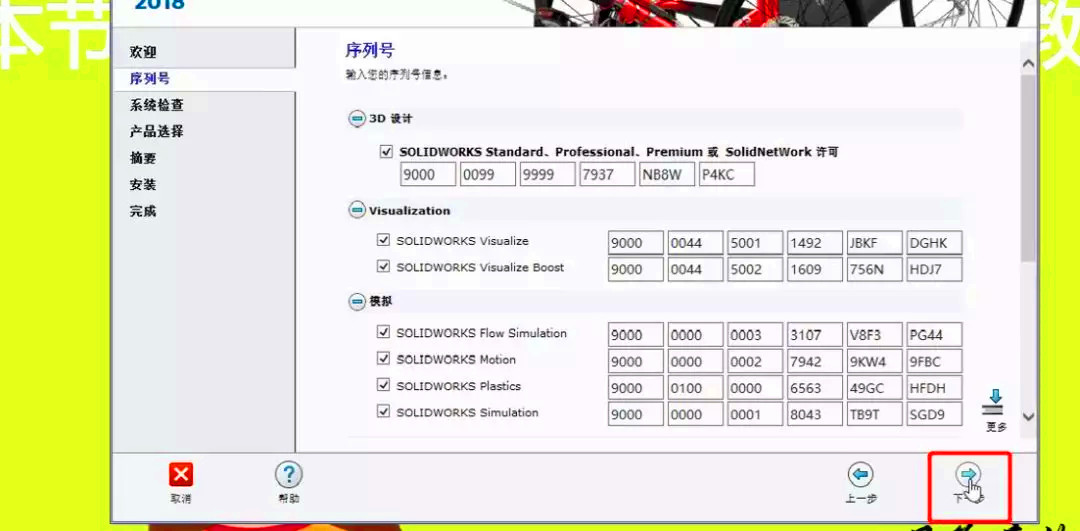Viewport: 1080px width, 531px height.
Task: Click the Visualize Boost field 756N
Action: point(875,269)
